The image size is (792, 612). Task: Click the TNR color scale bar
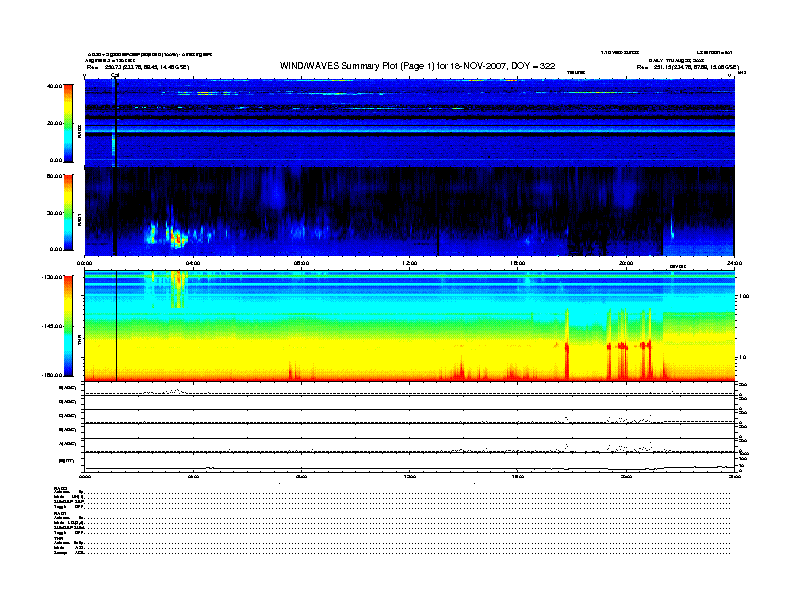[x=68, y=326]
